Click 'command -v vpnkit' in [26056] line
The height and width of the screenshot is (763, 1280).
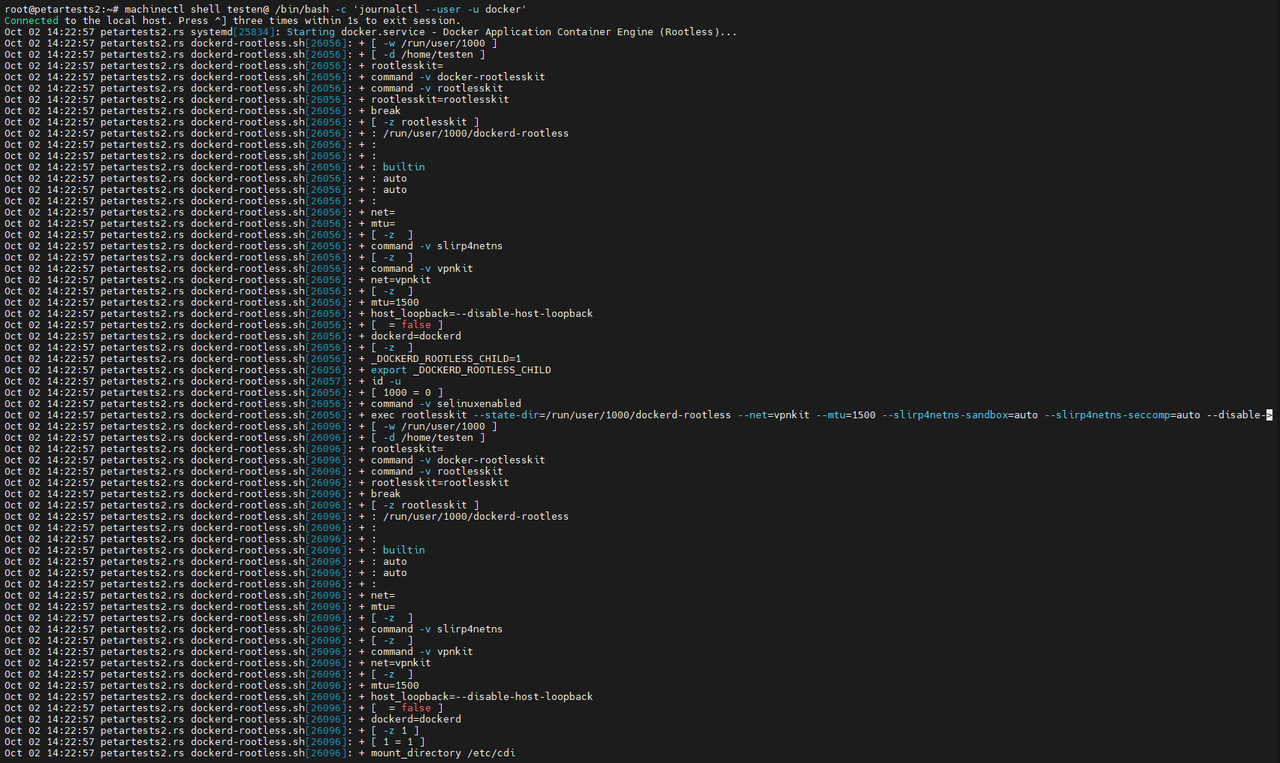pyautogui.click(x=422, y=269)
